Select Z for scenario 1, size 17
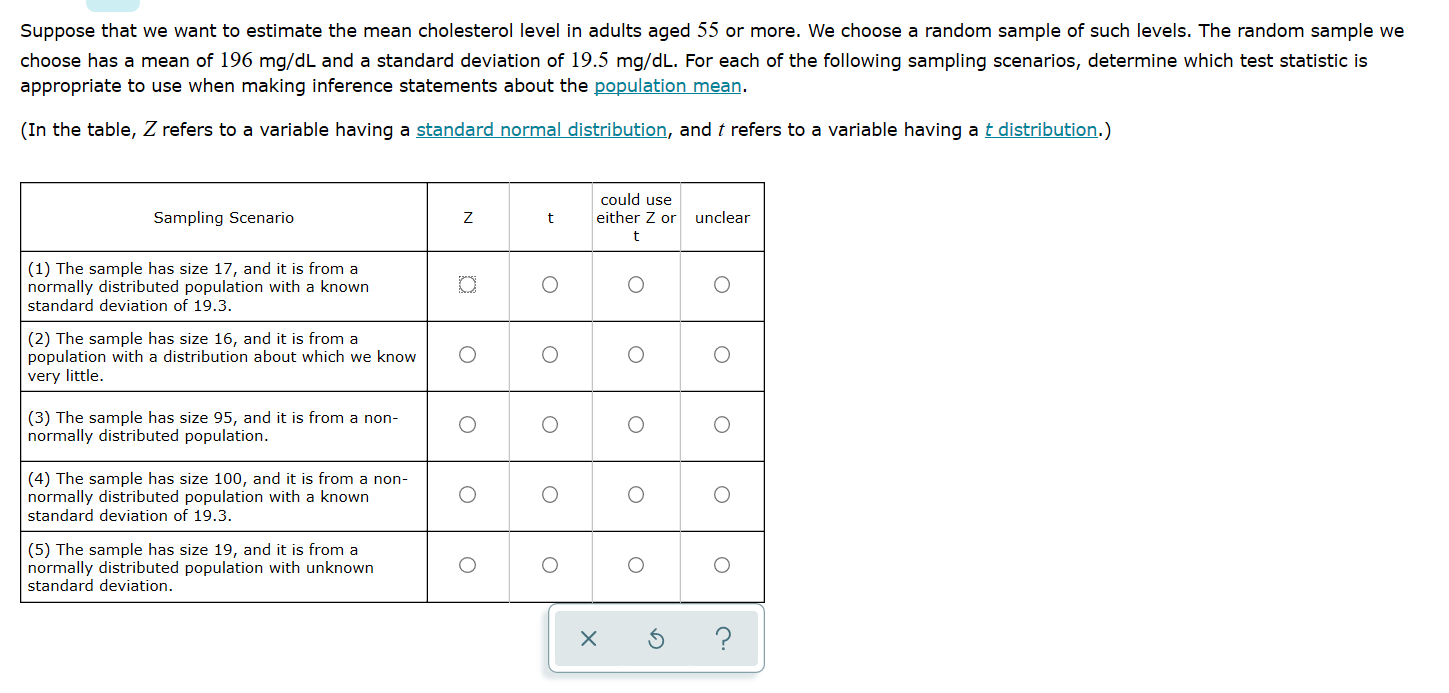 tap(466, 285)
